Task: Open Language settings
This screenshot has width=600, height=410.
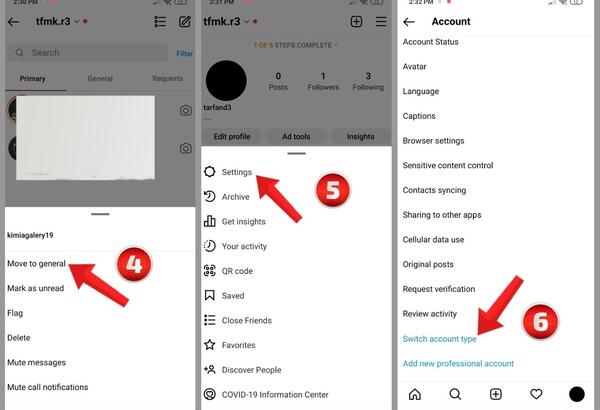Action: coord(421,91)
